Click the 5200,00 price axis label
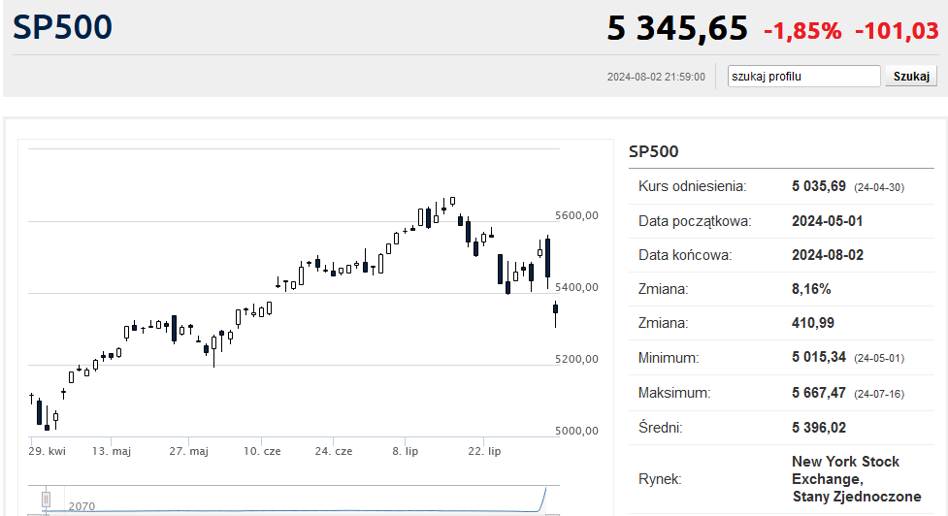 pyautogui.click(x=576, y=359)
